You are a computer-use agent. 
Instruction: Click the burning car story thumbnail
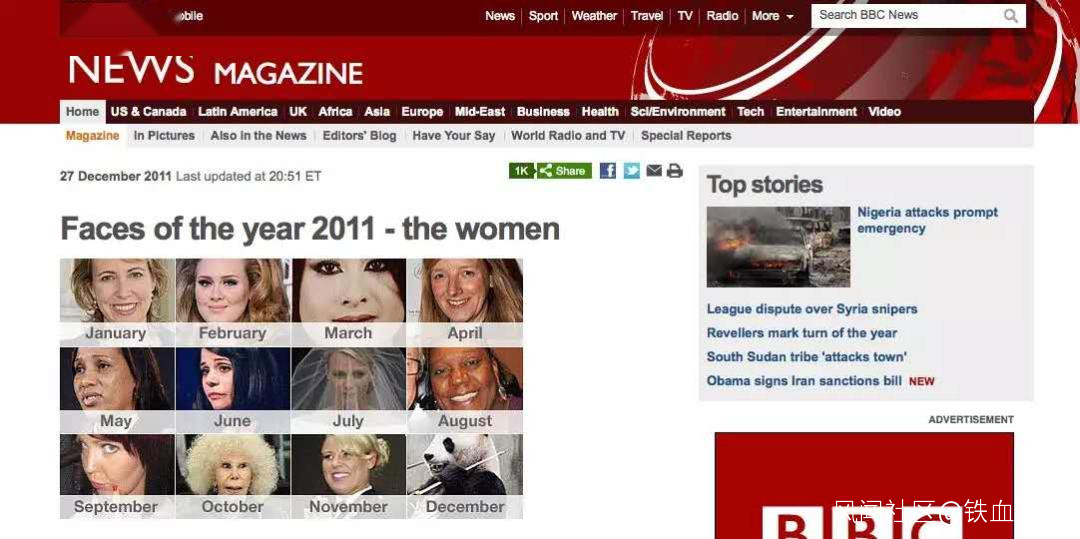tap(778, 246)
